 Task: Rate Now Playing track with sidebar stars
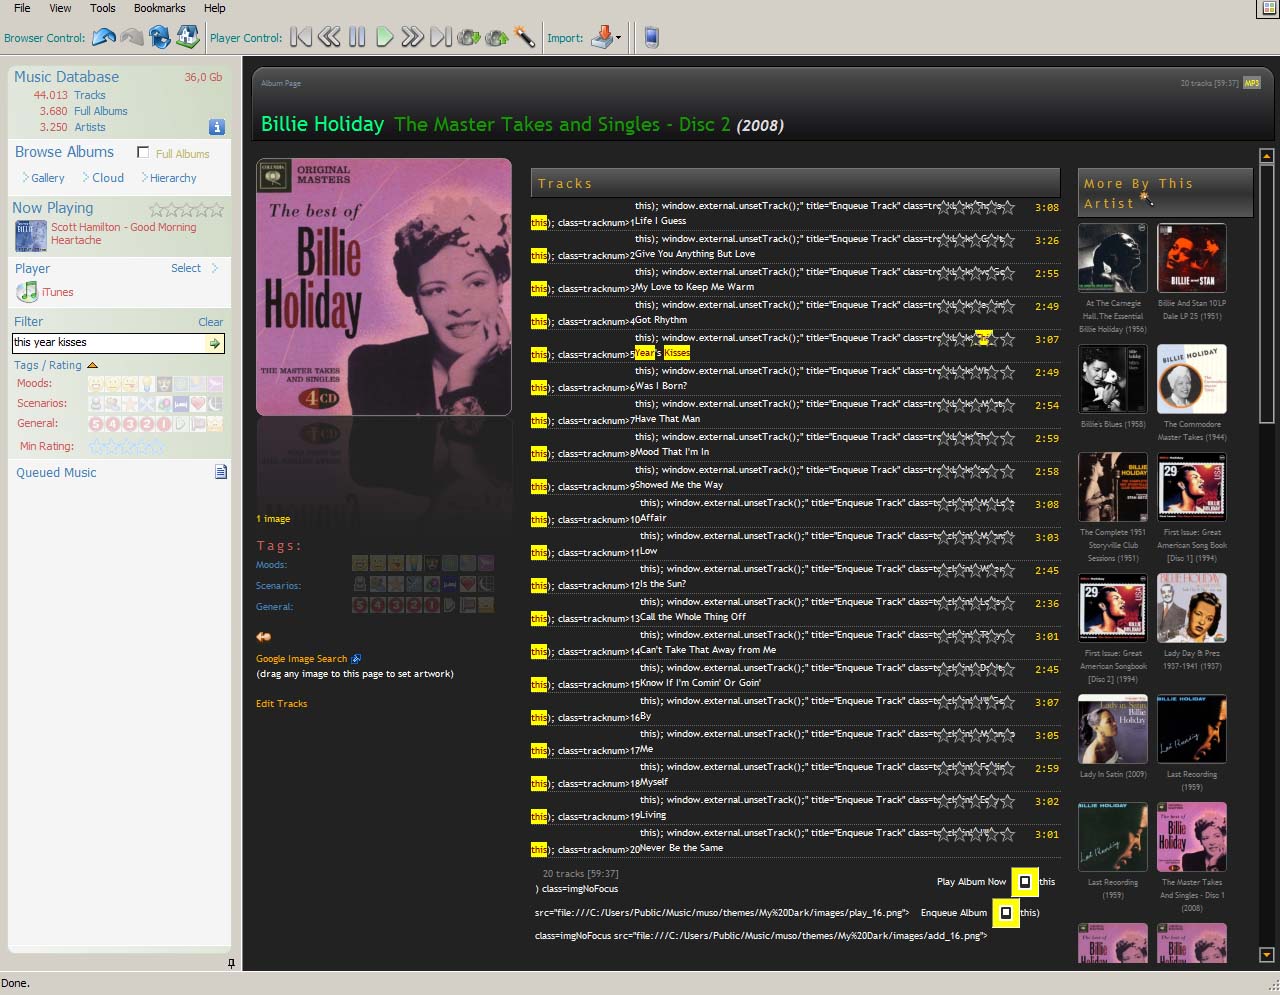(x=186, y=210)
